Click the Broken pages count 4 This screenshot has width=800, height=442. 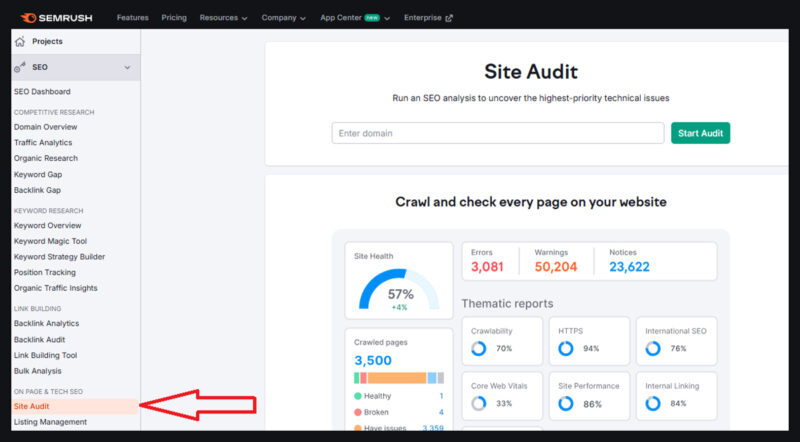441,412
